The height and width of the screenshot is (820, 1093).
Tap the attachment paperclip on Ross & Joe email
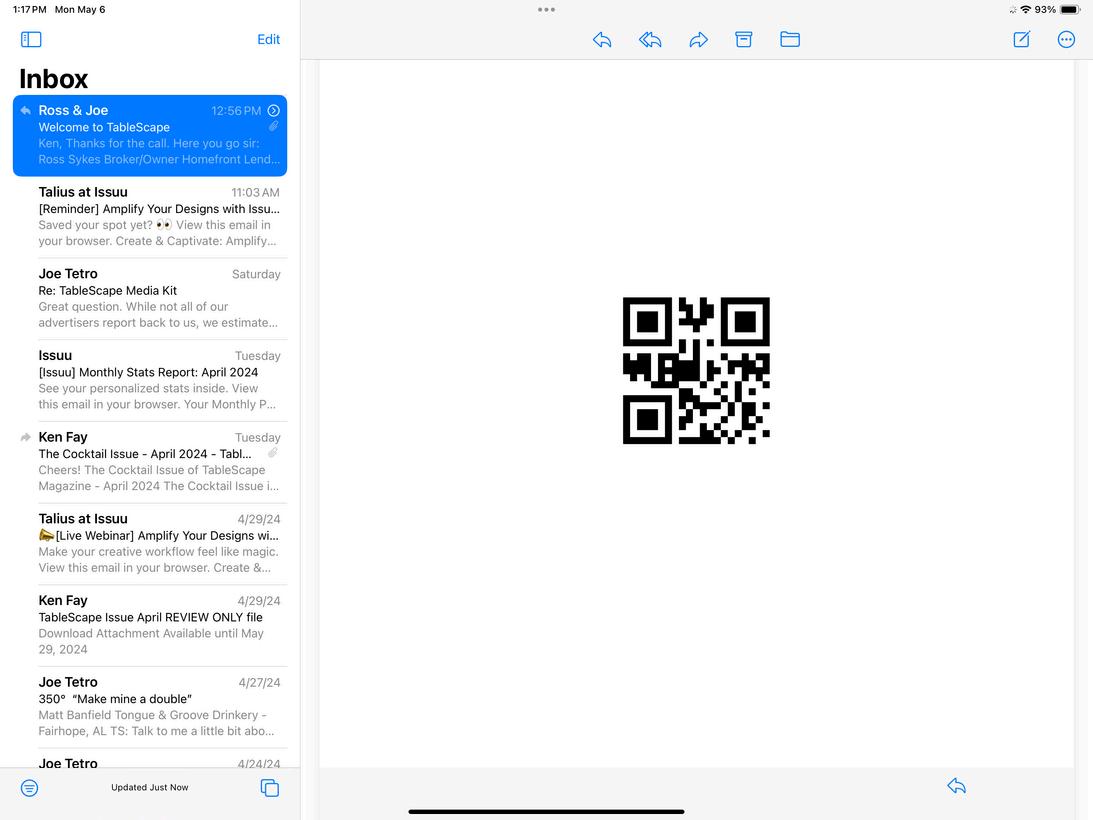pyautogui.click(x=273, y=126)
